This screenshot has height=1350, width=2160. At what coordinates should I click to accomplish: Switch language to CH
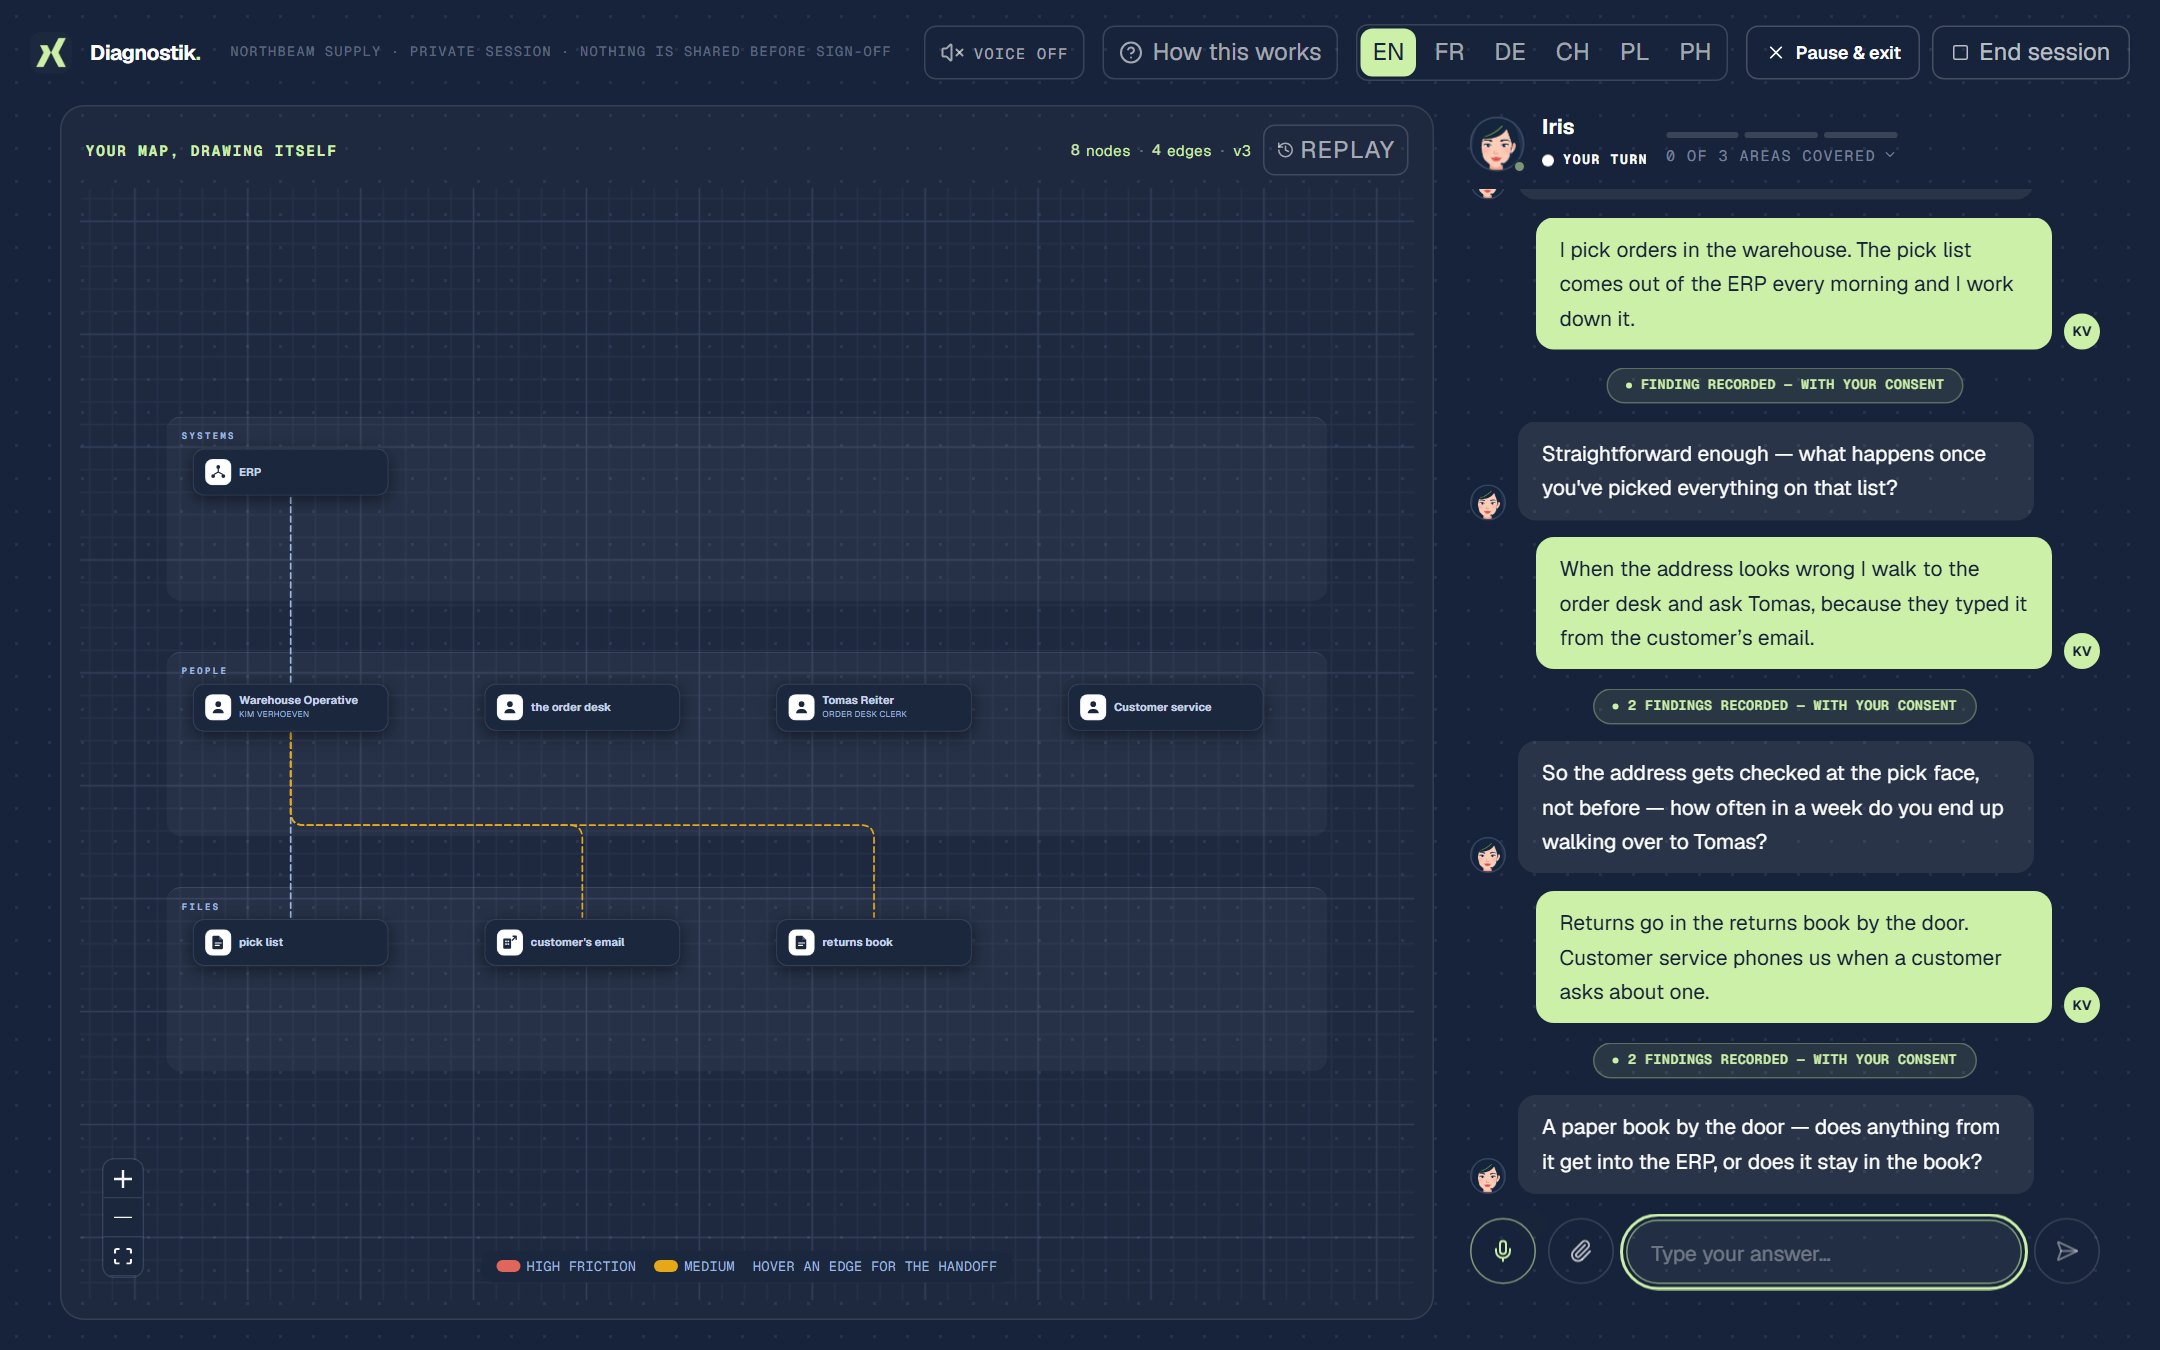pyautogui.click(x=1572, y=53)
